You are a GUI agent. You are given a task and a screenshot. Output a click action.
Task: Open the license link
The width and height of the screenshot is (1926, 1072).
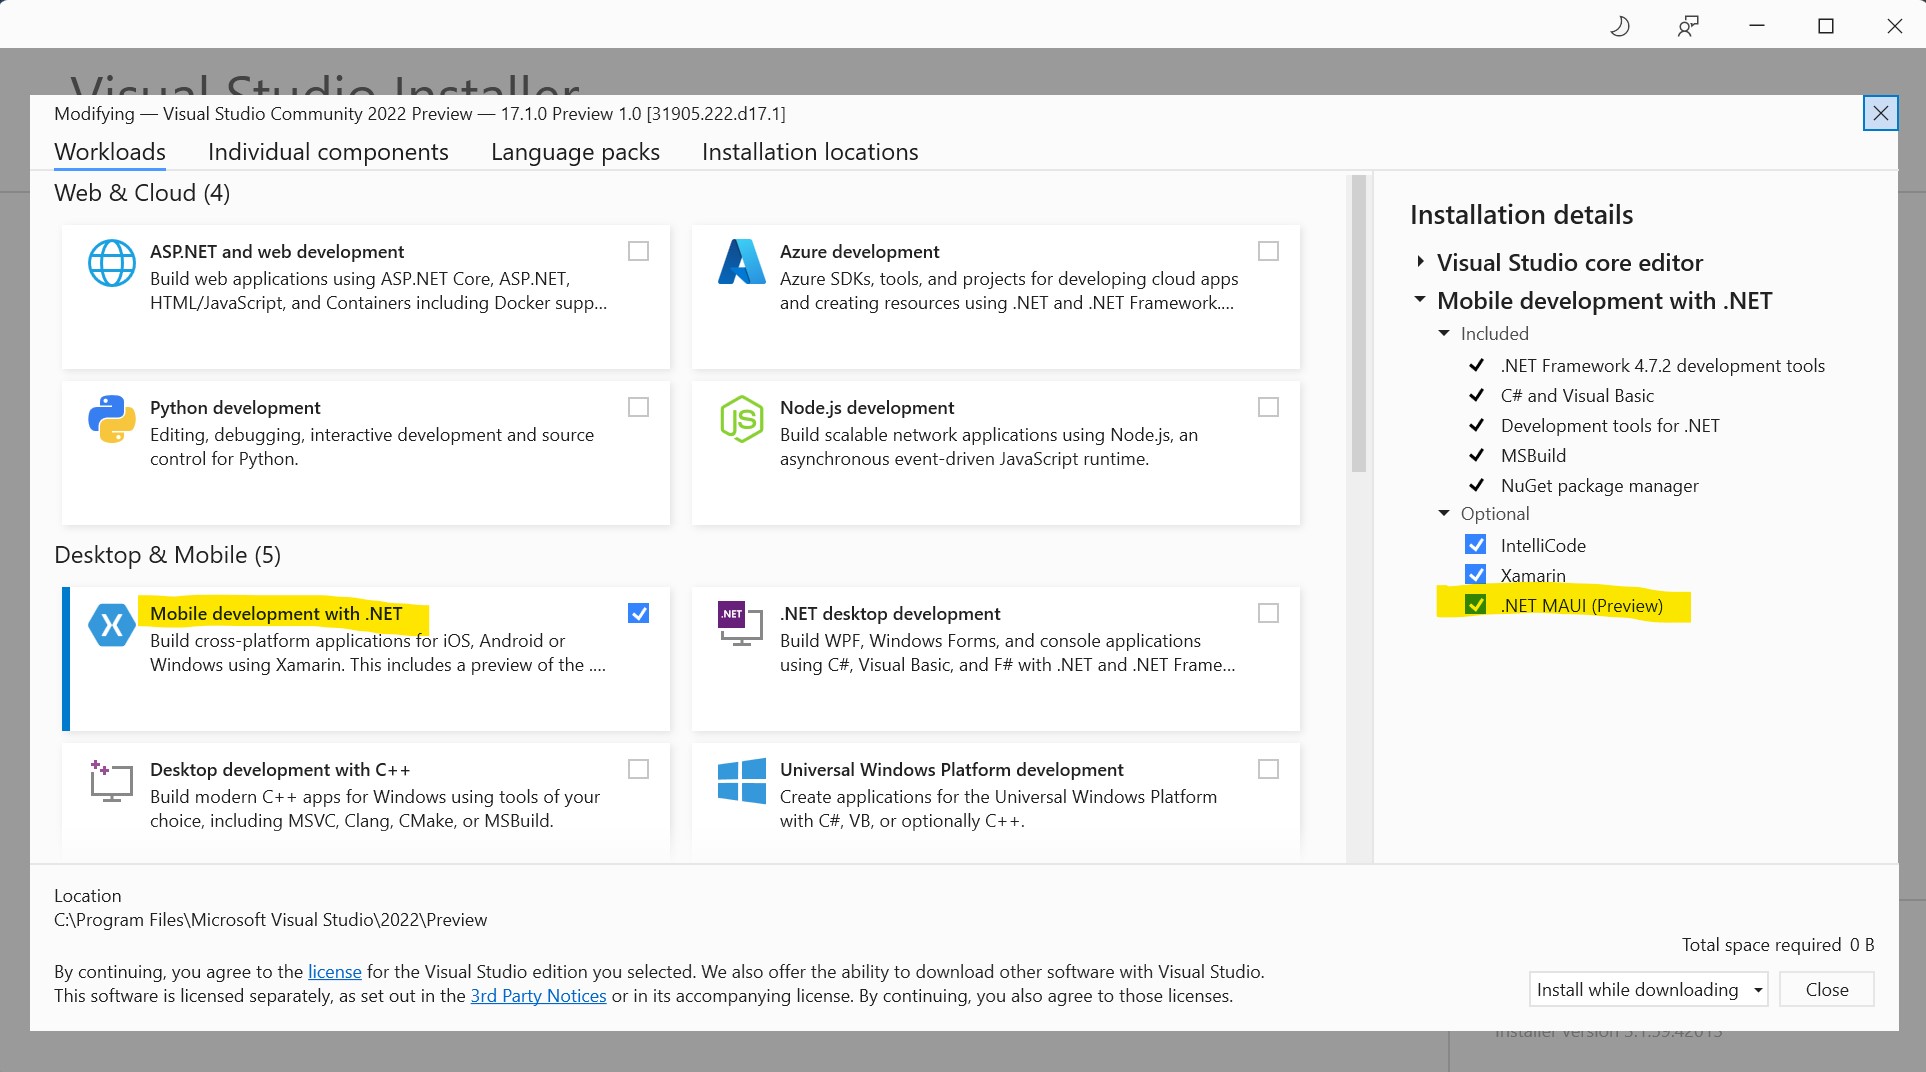click(x=334, y=971)
